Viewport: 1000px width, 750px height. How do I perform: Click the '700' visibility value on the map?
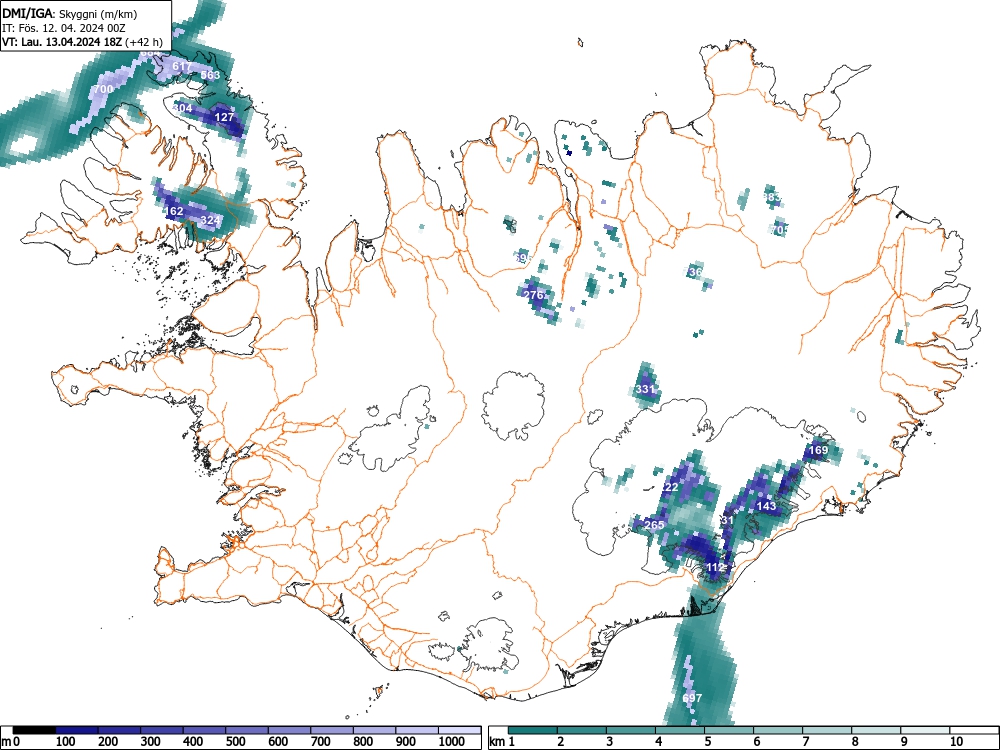coord(103,89)
